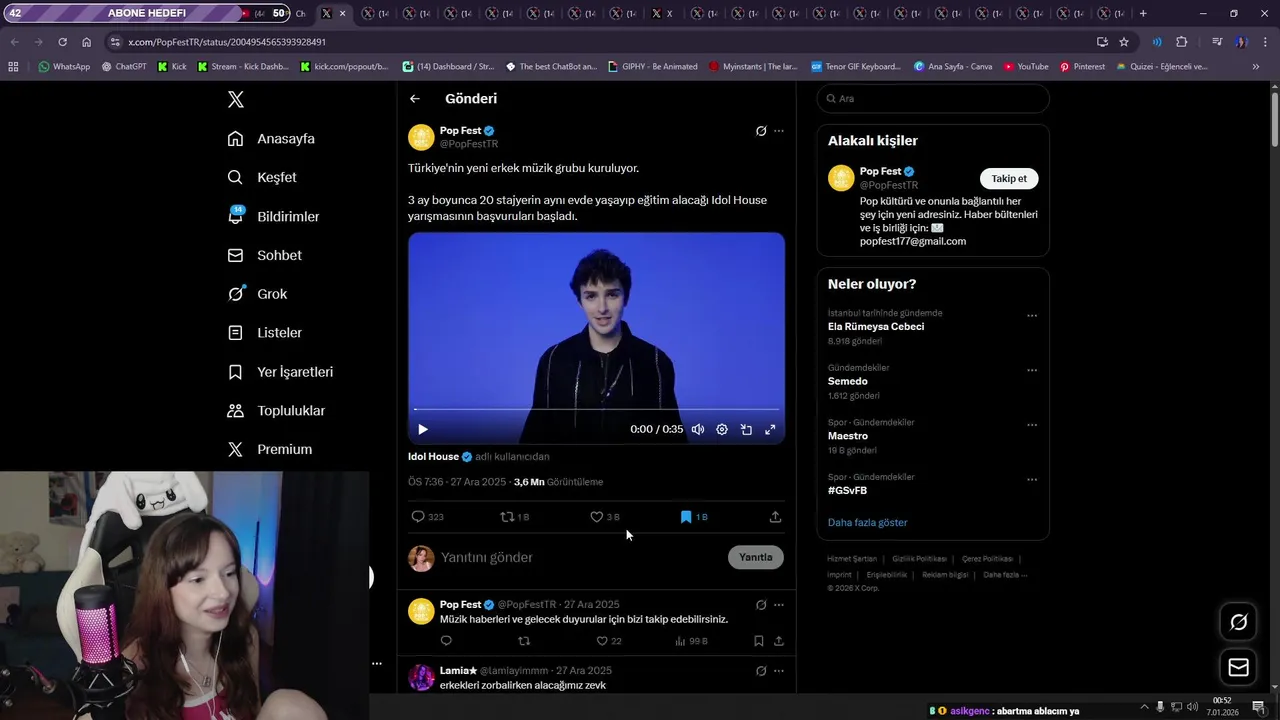Open more options for Maestro trend
1280x720 pixels.
[x=1032, y=425]
